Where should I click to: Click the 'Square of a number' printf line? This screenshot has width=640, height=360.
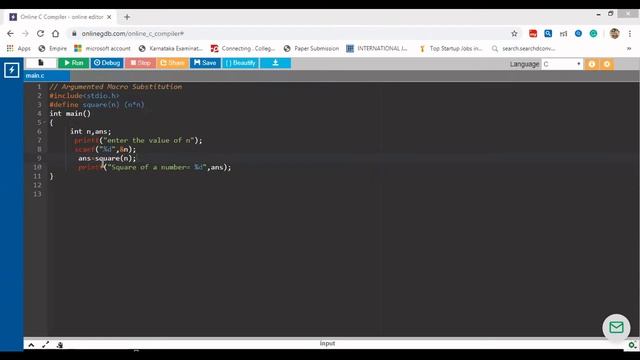155,167
